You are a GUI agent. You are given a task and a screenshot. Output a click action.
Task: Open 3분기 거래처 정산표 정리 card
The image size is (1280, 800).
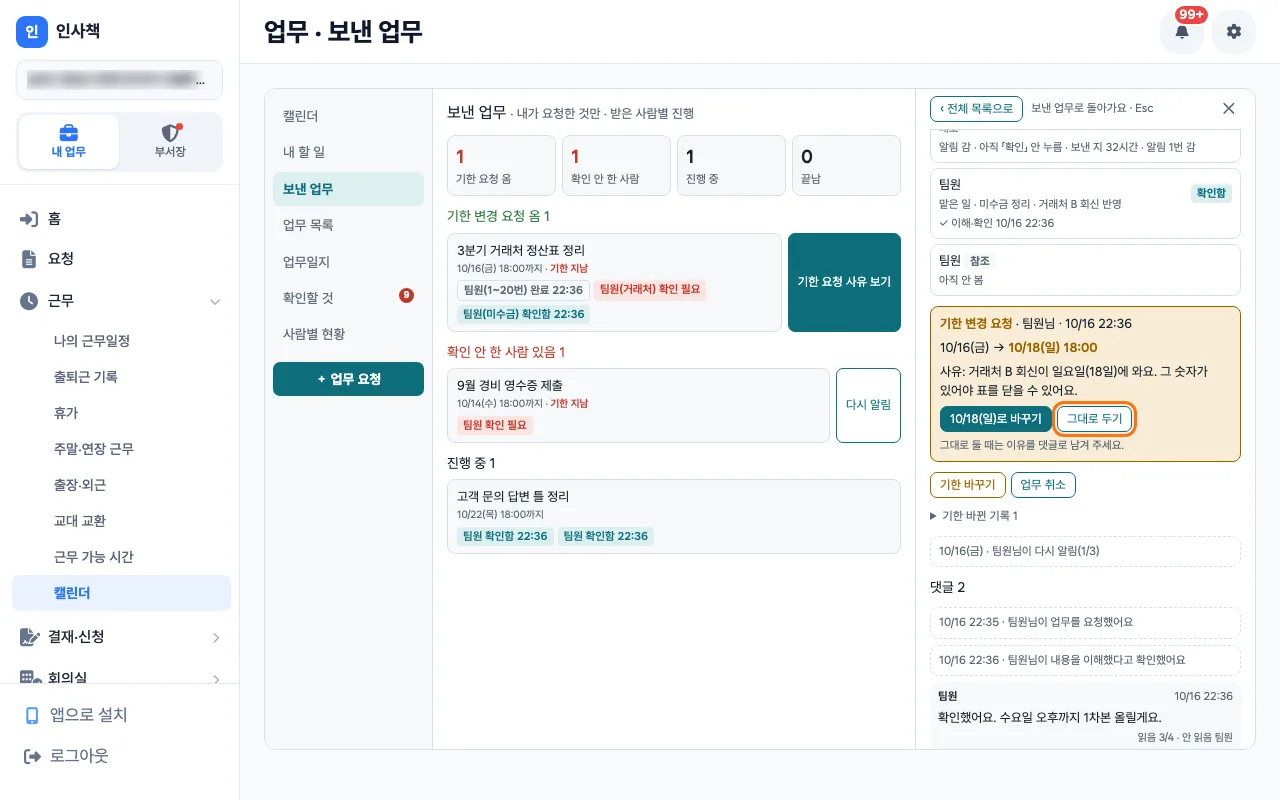point(615,282)
